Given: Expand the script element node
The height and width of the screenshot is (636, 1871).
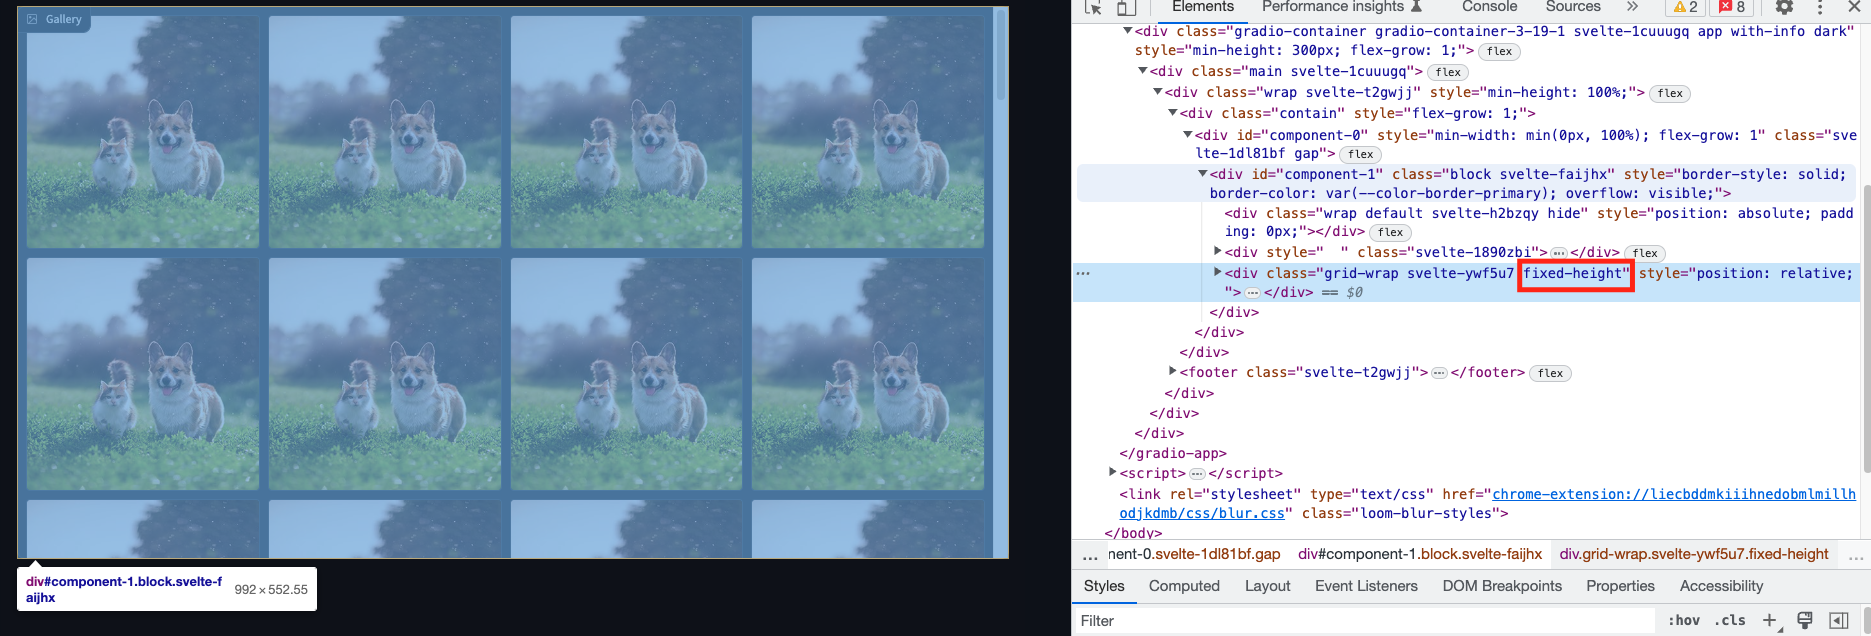Looking at the screenshot, I should coord(1113,472).
